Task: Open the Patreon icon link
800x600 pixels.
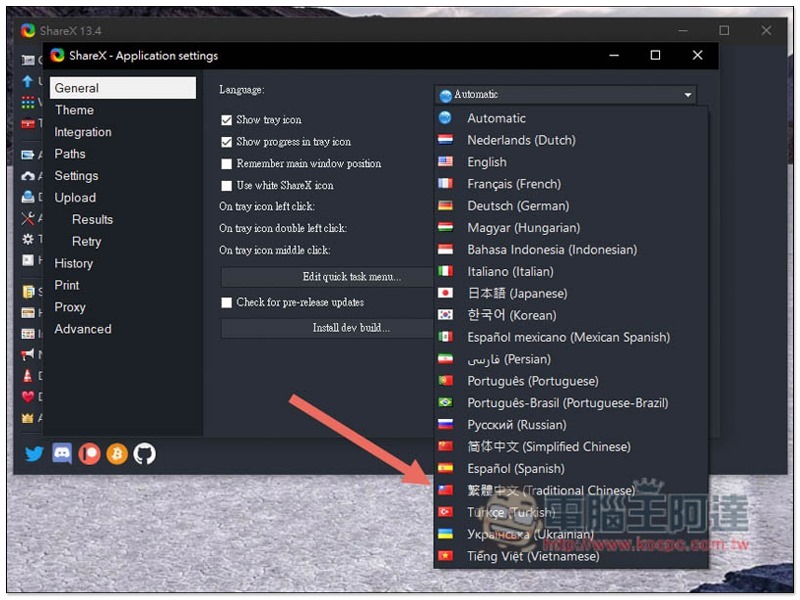Action: point(89,454)
